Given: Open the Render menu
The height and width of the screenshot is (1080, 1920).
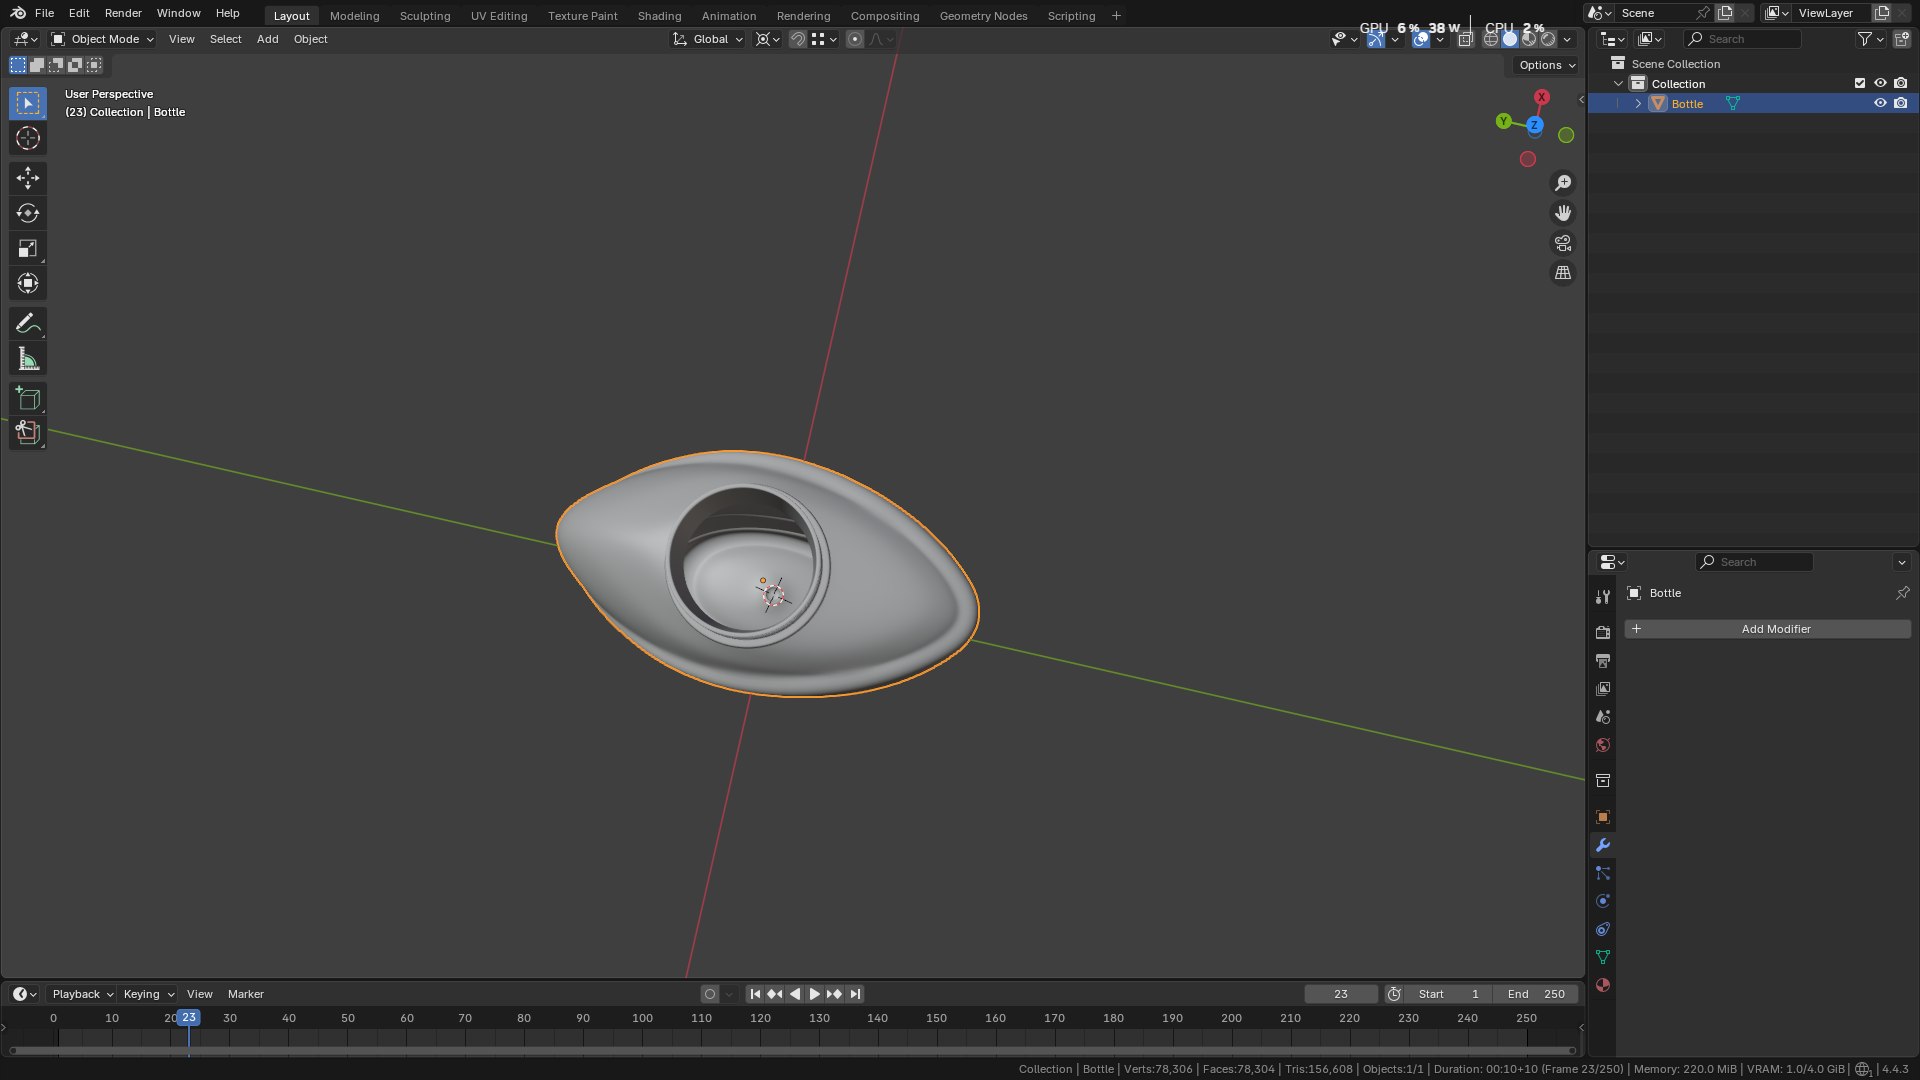Looking at the screenshot, I should [123, 13].
